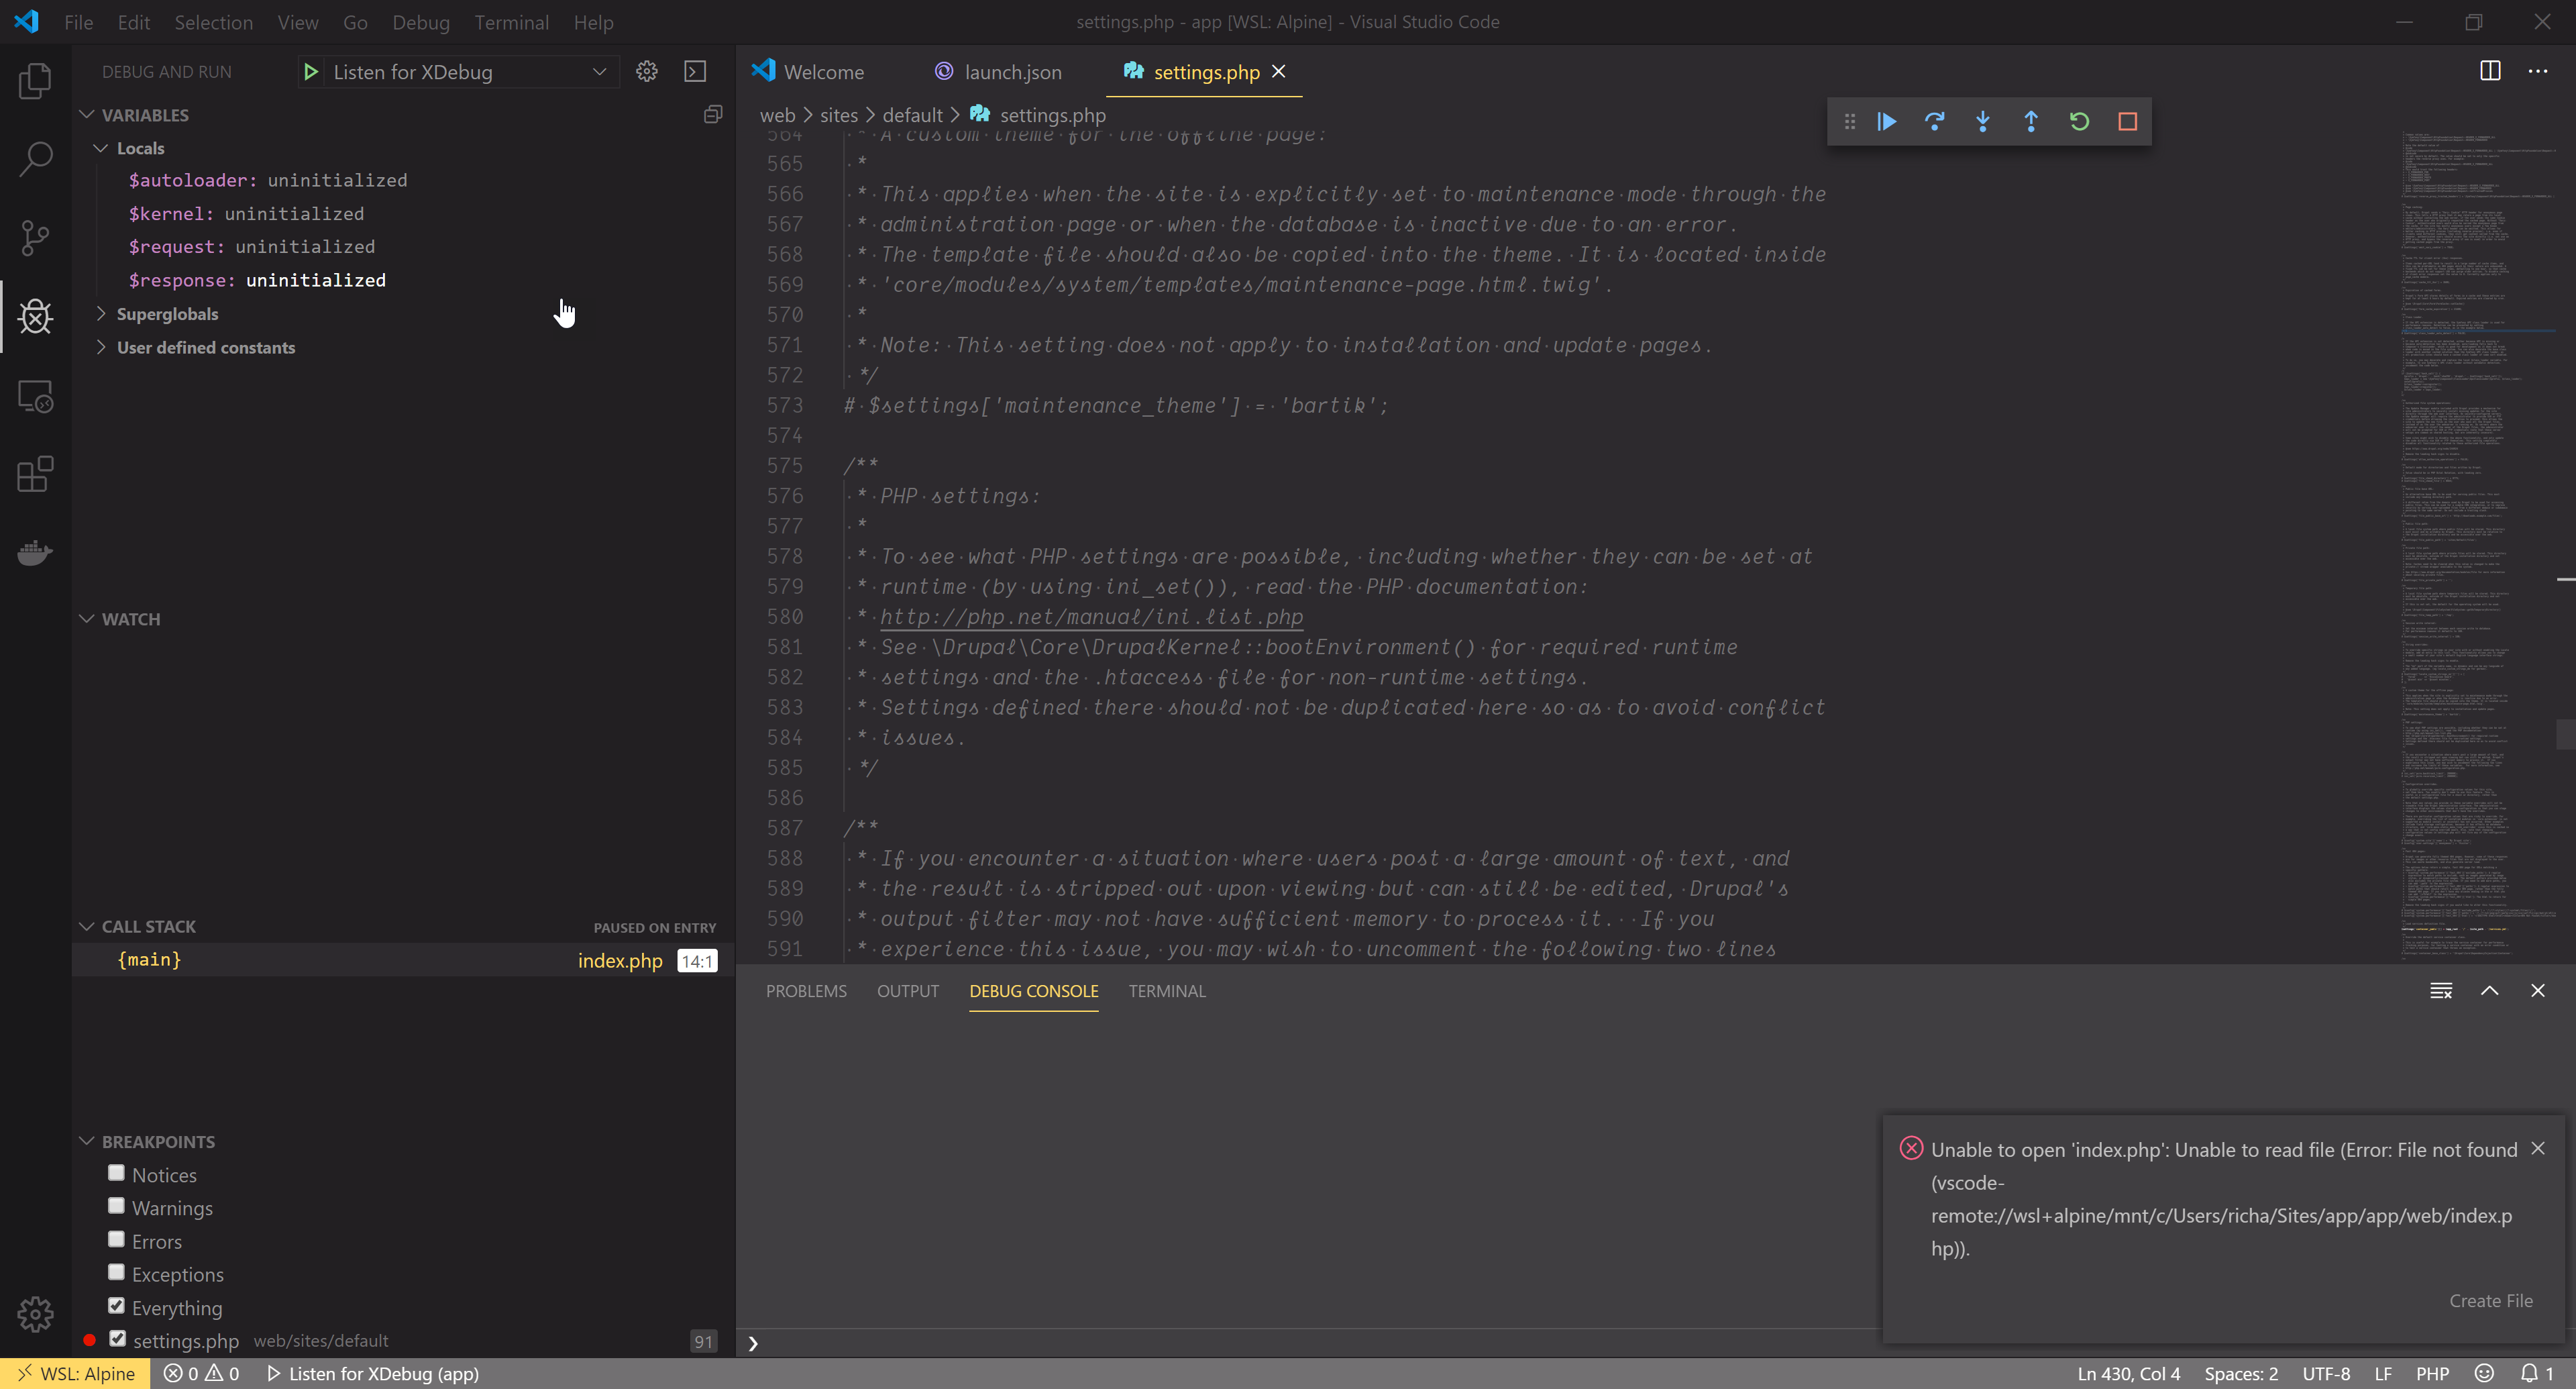Open the Extensions view
Image resolution: width=2576 pixels, height=1389 pixels.
click(35, 474)
